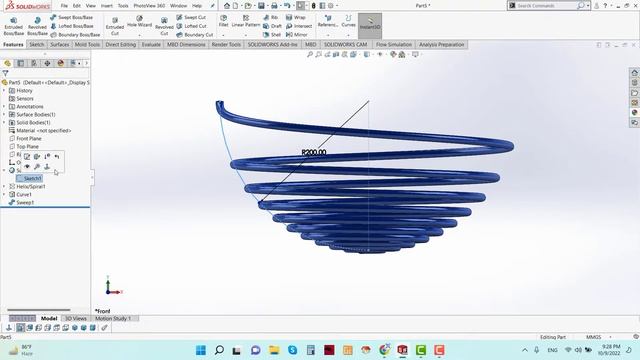The width and height of the screenshot is (640, 360).
Task: Switch to the SOLIDWORKS CAM tab
Action: 345,44
